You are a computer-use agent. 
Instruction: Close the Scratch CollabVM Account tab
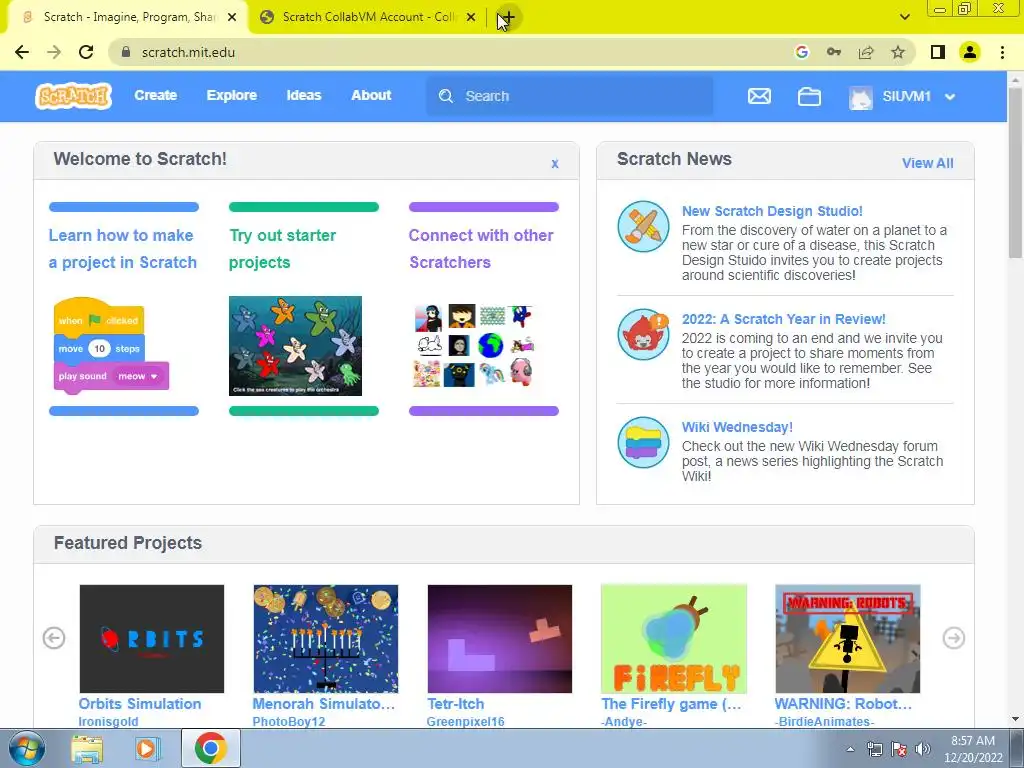coord(471,18)
